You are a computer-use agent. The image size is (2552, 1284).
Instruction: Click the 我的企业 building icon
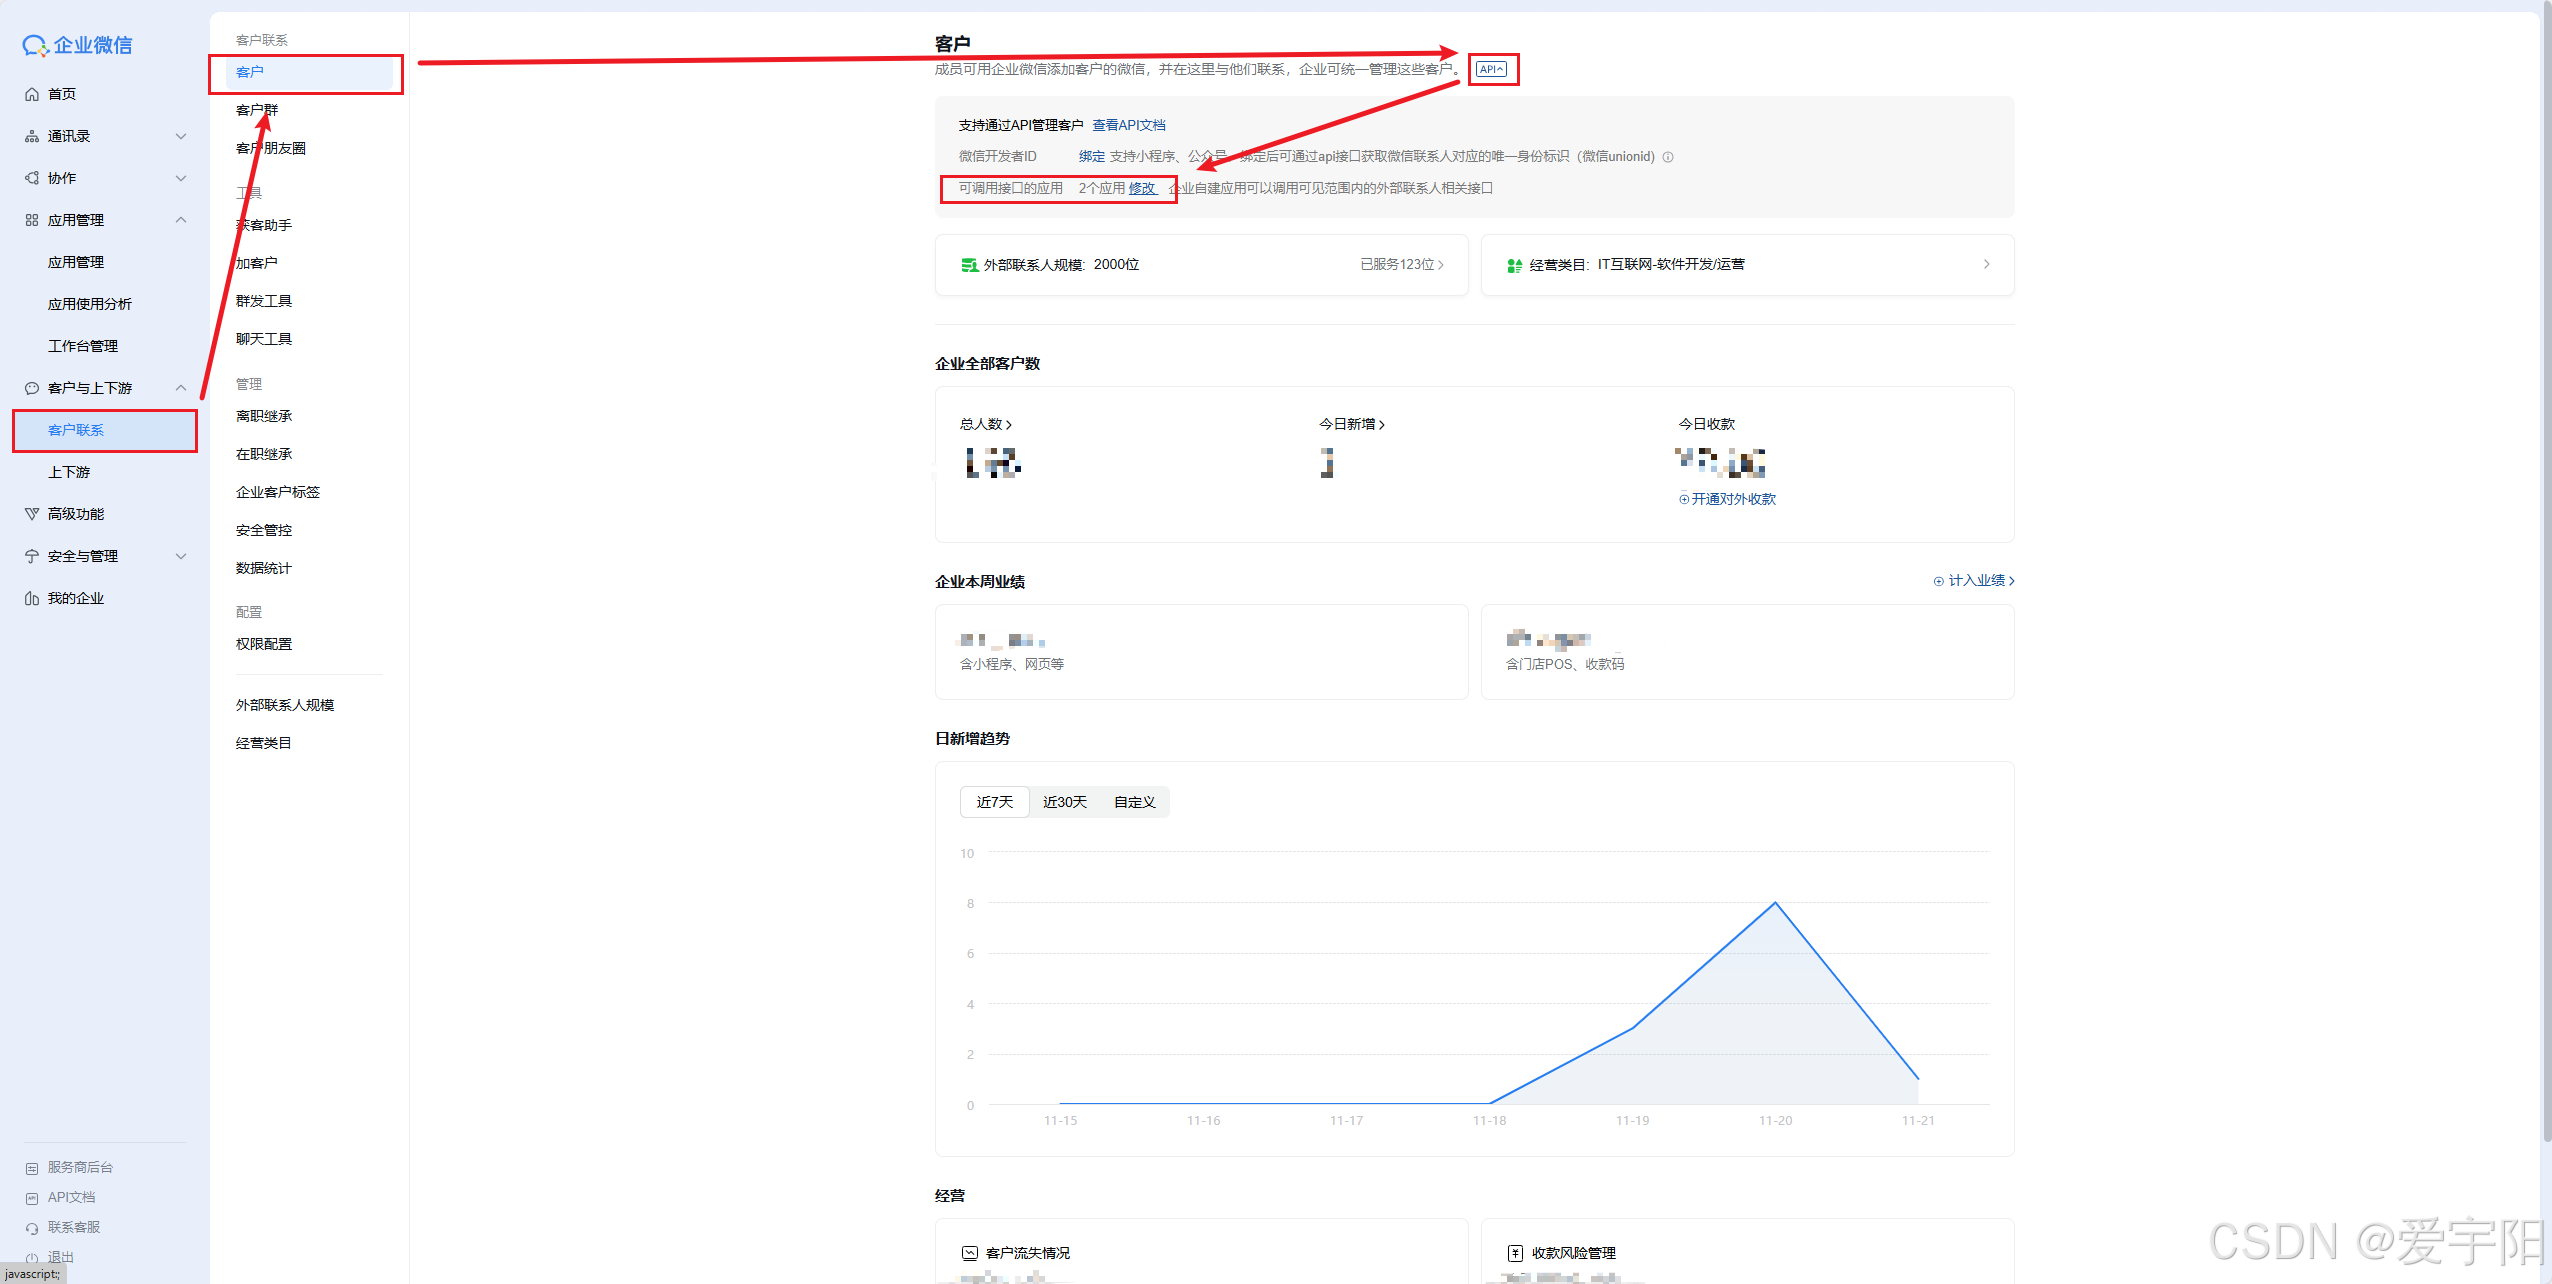coord(32,598)
